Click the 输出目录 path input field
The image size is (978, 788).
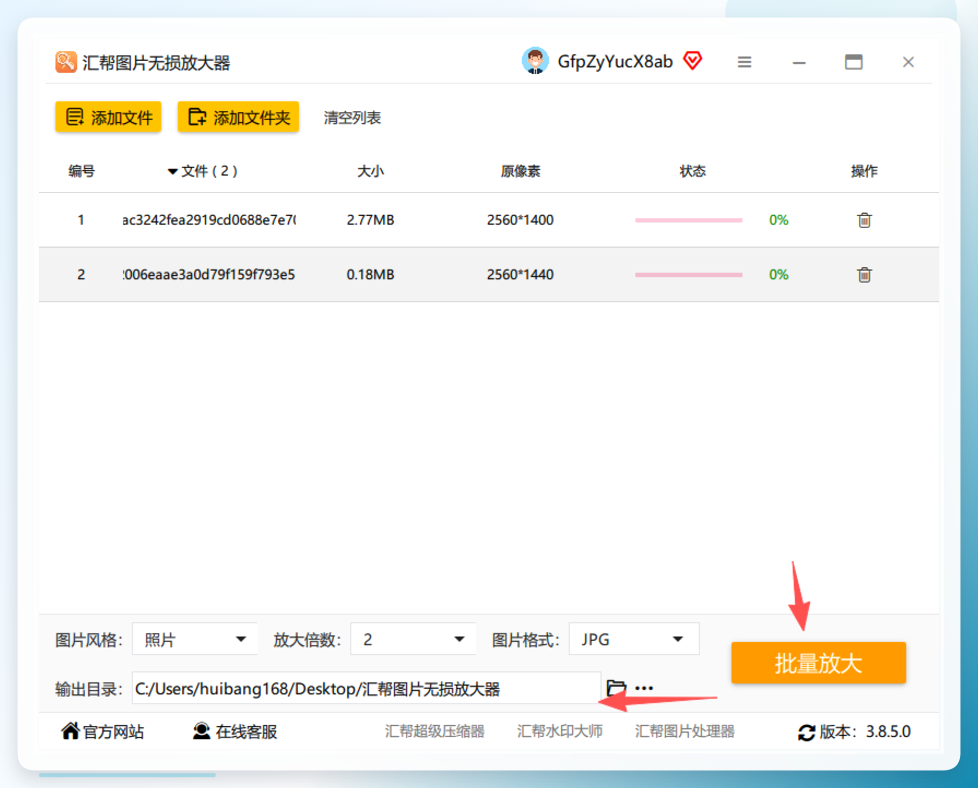366,688
